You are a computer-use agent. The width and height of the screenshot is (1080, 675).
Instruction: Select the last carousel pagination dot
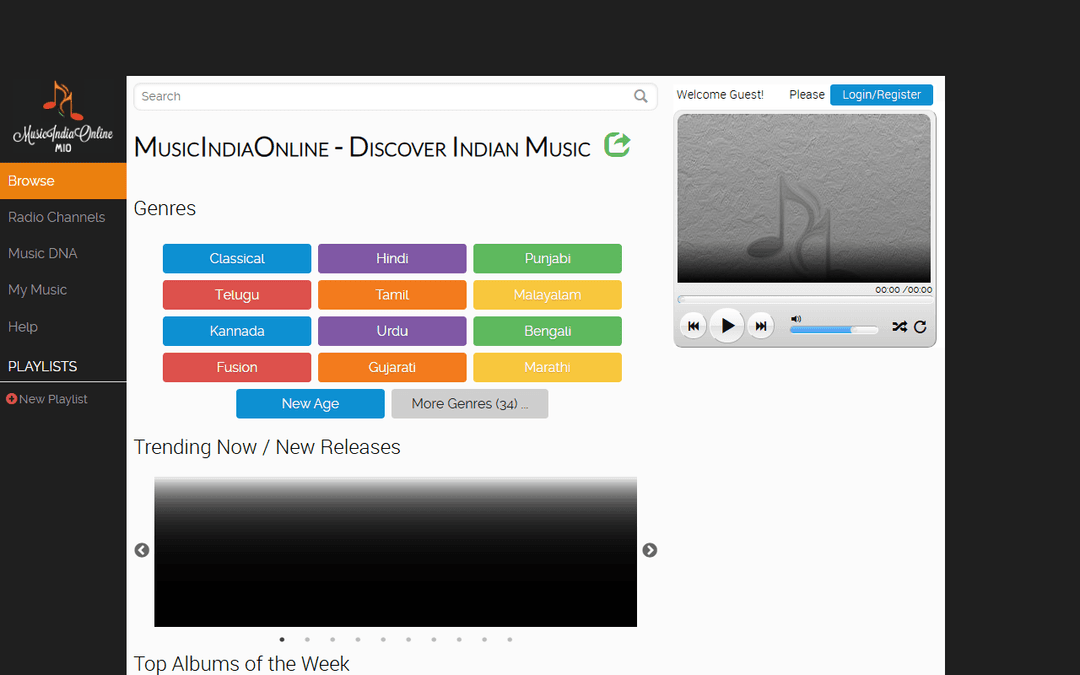coord(510,639)
